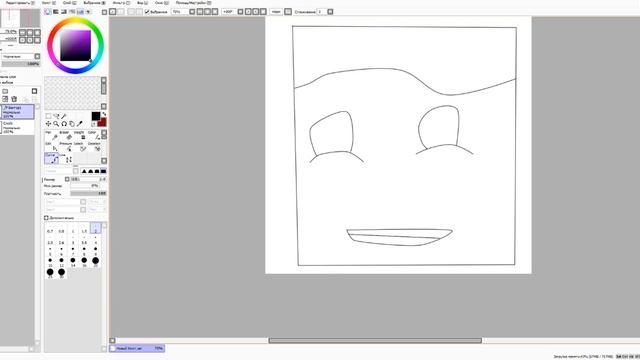Screen dimensions: 640x360
Task: Choose the linework Select tool
Action: (80, 147)
